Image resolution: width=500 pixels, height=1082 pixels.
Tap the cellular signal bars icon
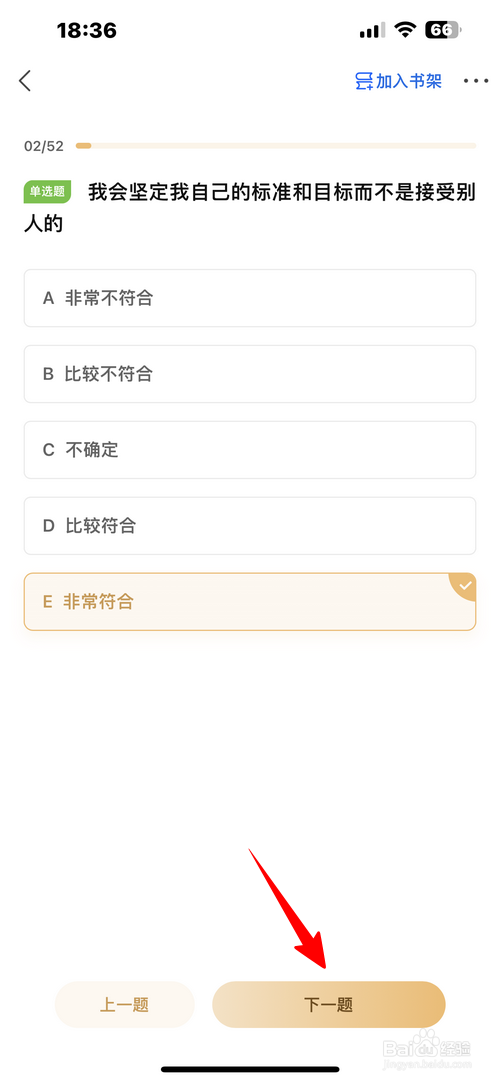(x=372, y=30)
